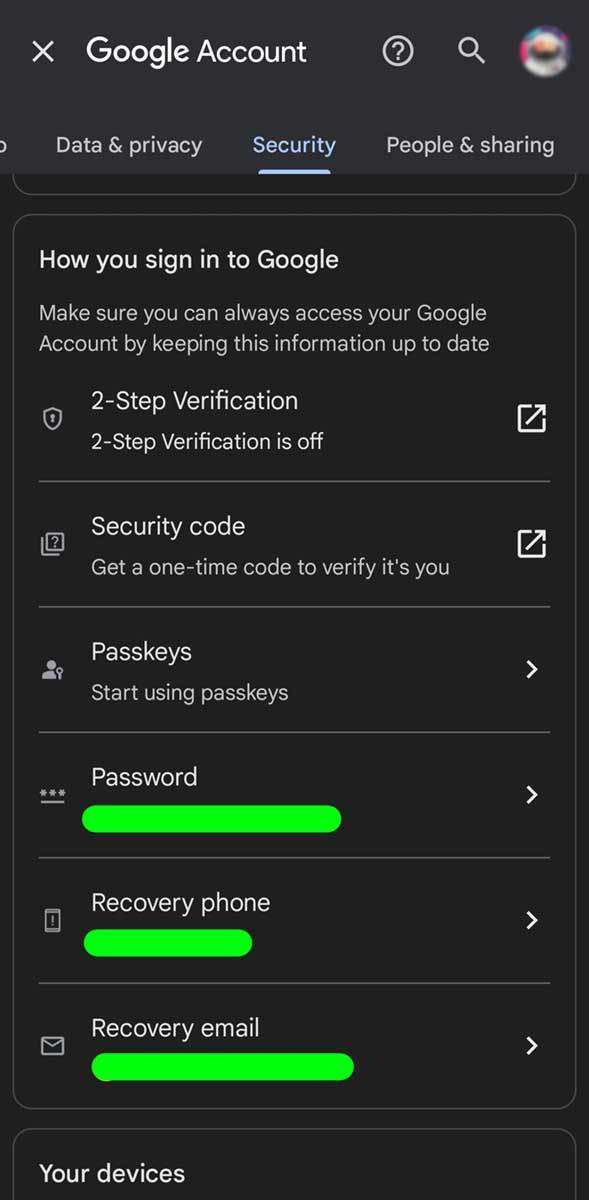Click the shield icon beside 2-Step Verification

tap(52, 418)
